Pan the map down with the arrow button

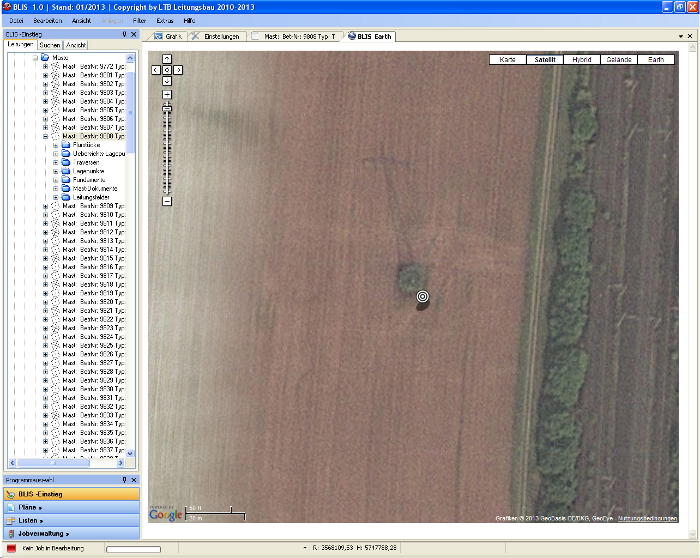(167, 81)
